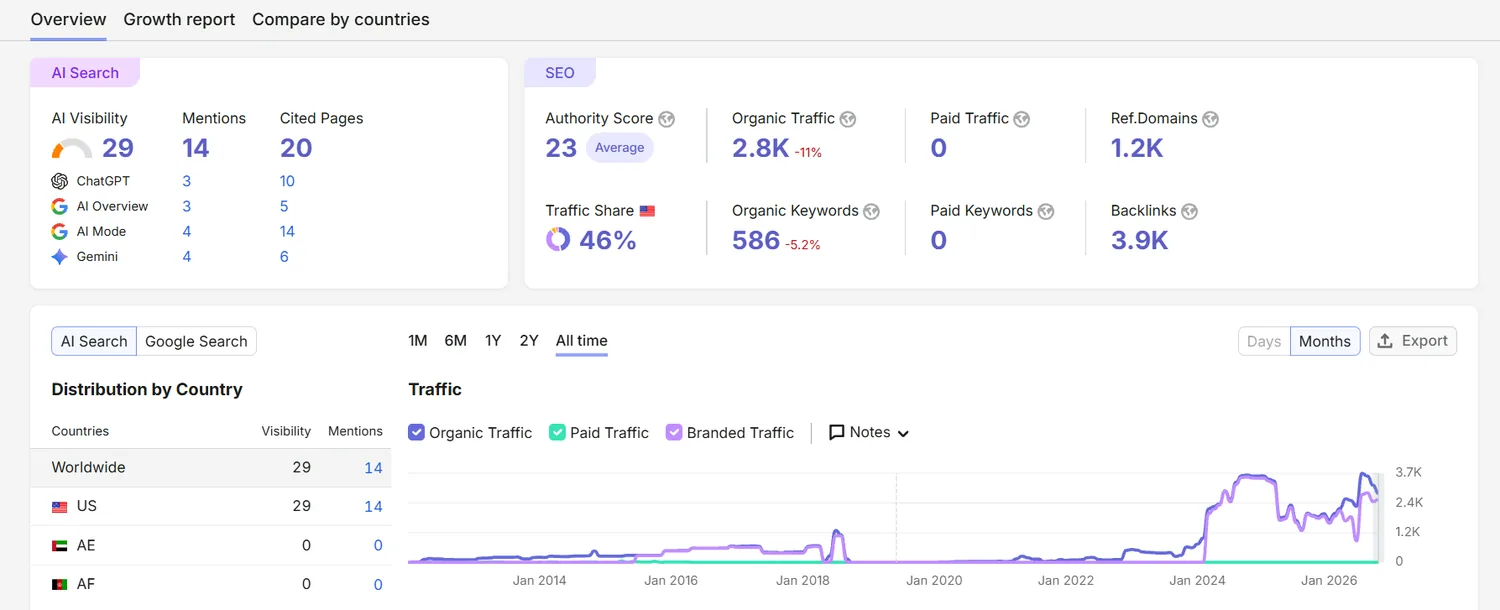Open AI Overview cited pages count 5
This screenshot has height=610, width=1500.
[x=284, y=206]
